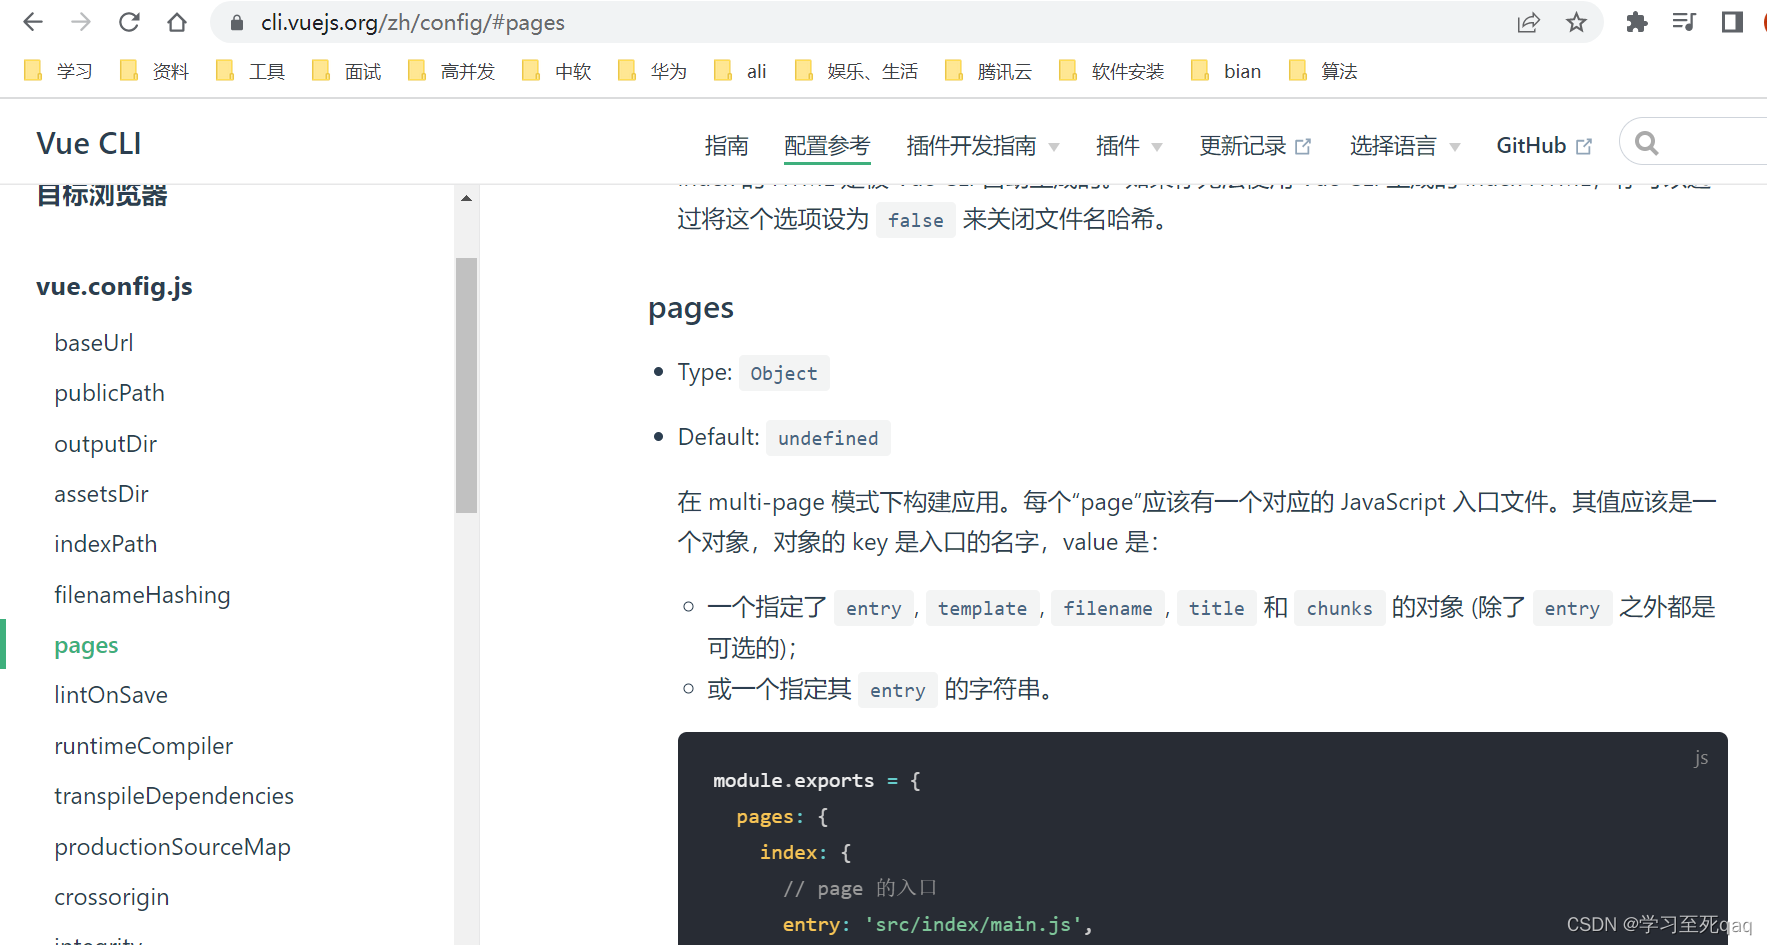Click the back navigation arrow
Viewport: 1767px width, 945px height.
tap(33, 22)
